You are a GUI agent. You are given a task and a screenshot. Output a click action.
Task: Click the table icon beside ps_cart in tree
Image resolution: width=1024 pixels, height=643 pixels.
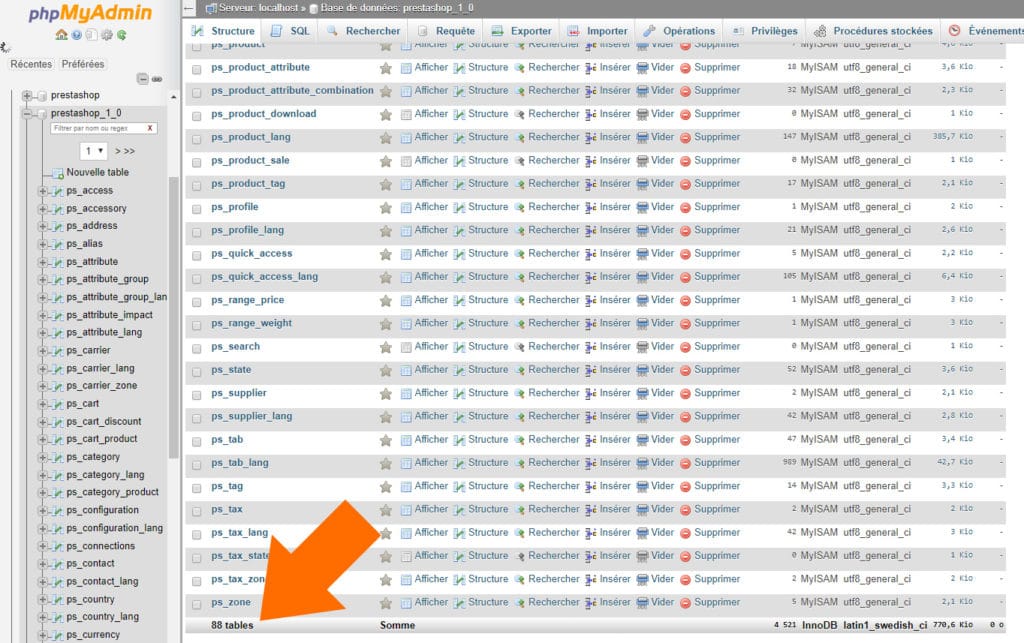click(x=57, y=404)
